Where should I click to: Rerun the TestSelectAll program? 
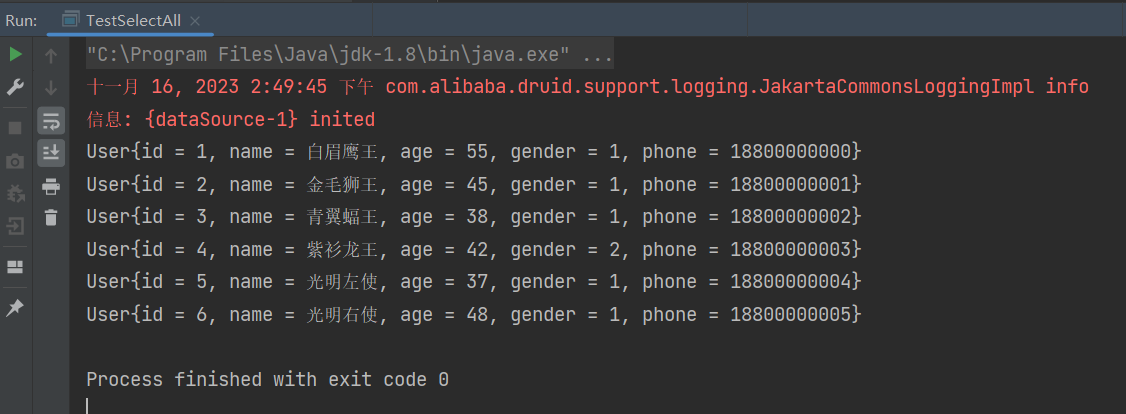15,54
